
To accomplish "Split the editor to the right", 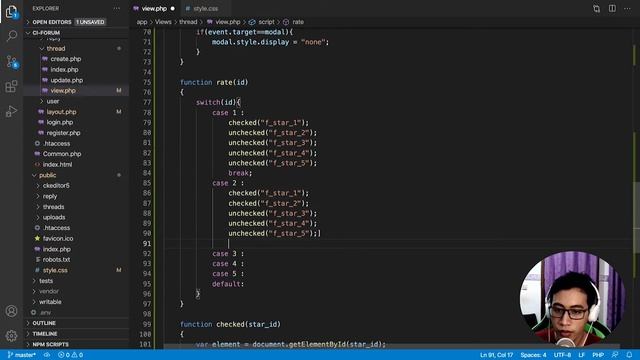I will [612, 9].
